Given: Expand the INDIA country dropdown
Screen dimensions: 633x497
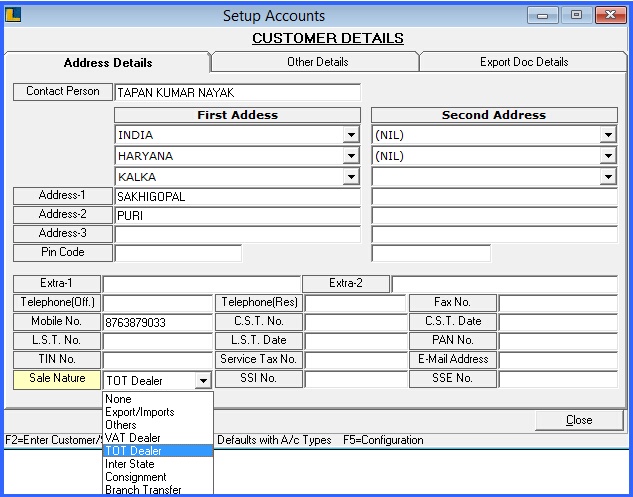Looking at the screenshot, I should pos(351,135).
